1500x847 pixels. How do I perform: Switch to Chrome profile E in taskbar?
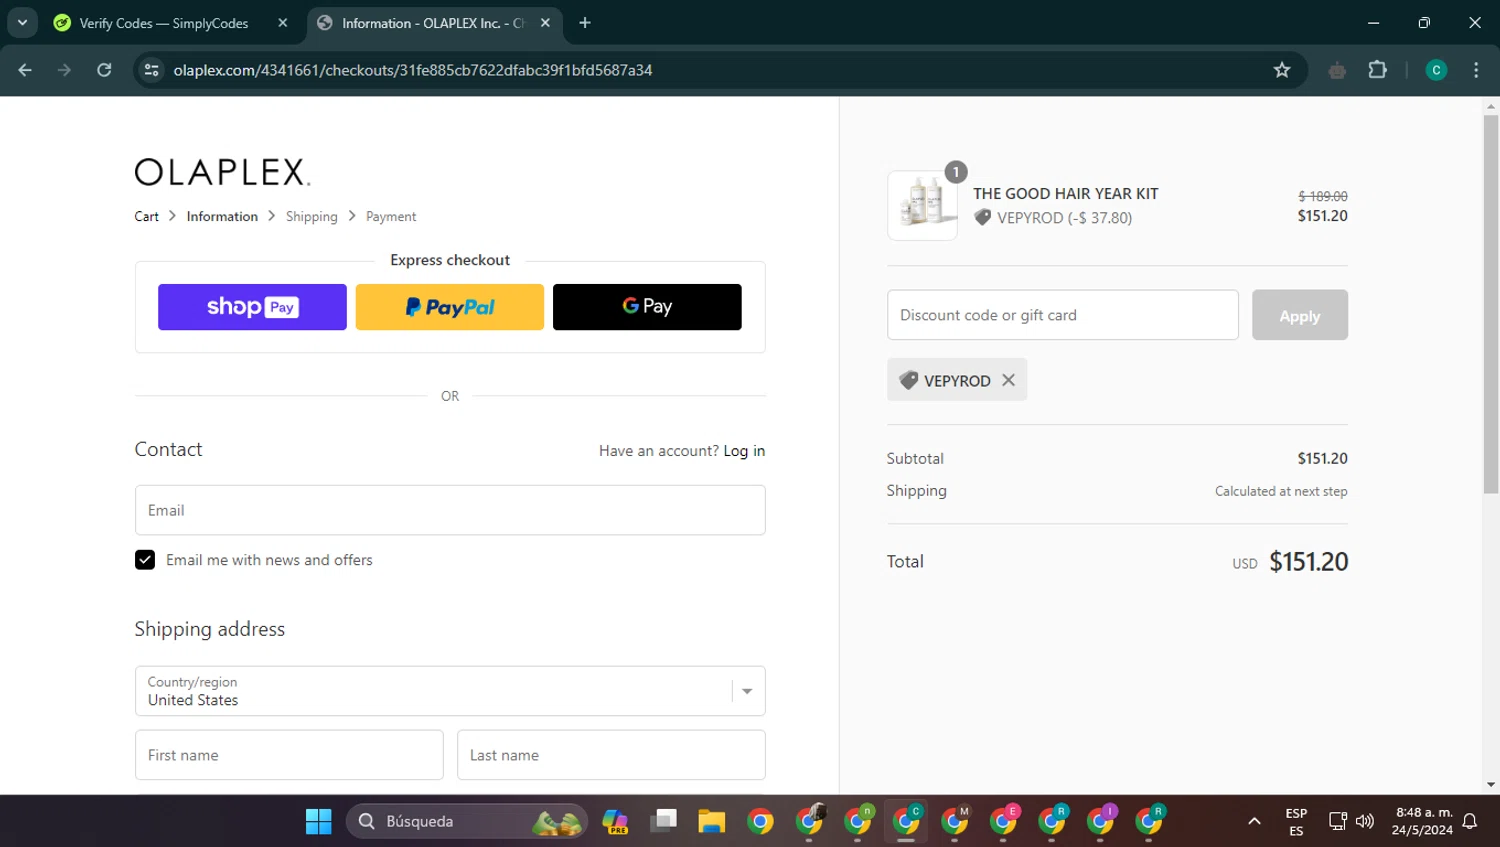click(1003, 821)
